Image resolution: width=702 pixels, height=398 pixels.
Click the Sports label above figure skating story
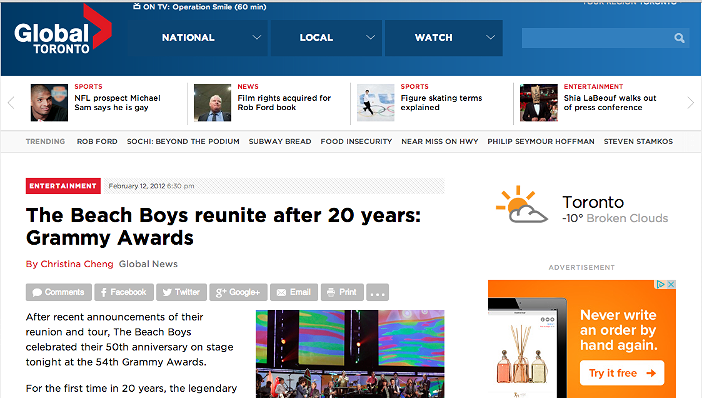(415, 86)
